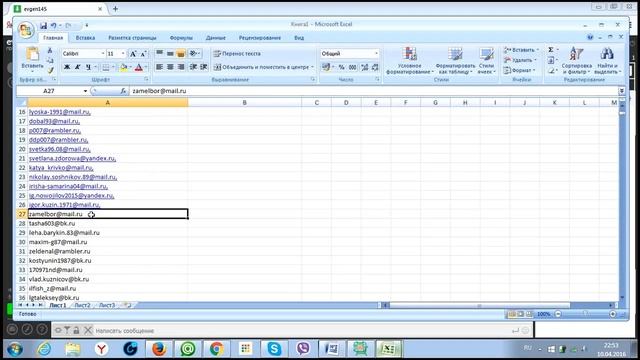Click the zoom slider in status bar
Image resolution: width=640 pixels, height=360 pixels.
(x=585, y=314)
